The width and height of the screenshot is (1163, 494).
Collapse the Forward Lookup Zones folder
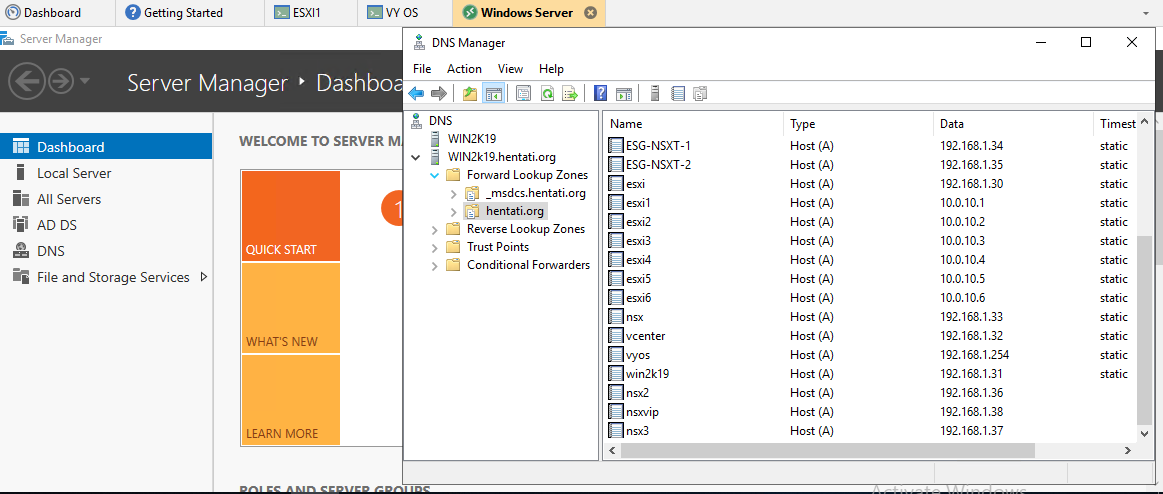[435, 176]
